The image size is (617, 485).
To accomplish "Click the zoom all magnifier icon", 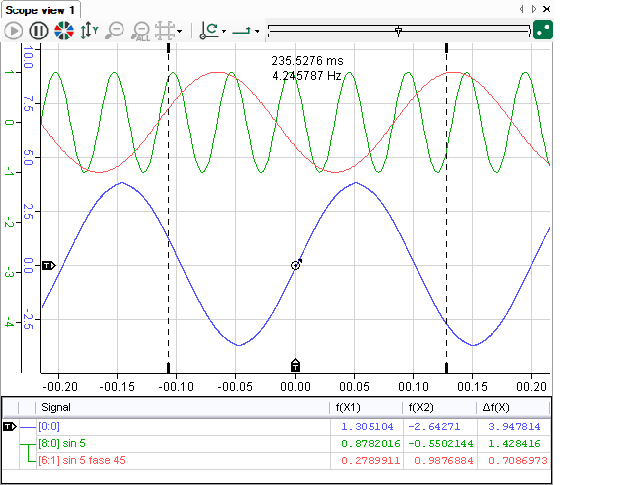I will click(x=142, y=30).
